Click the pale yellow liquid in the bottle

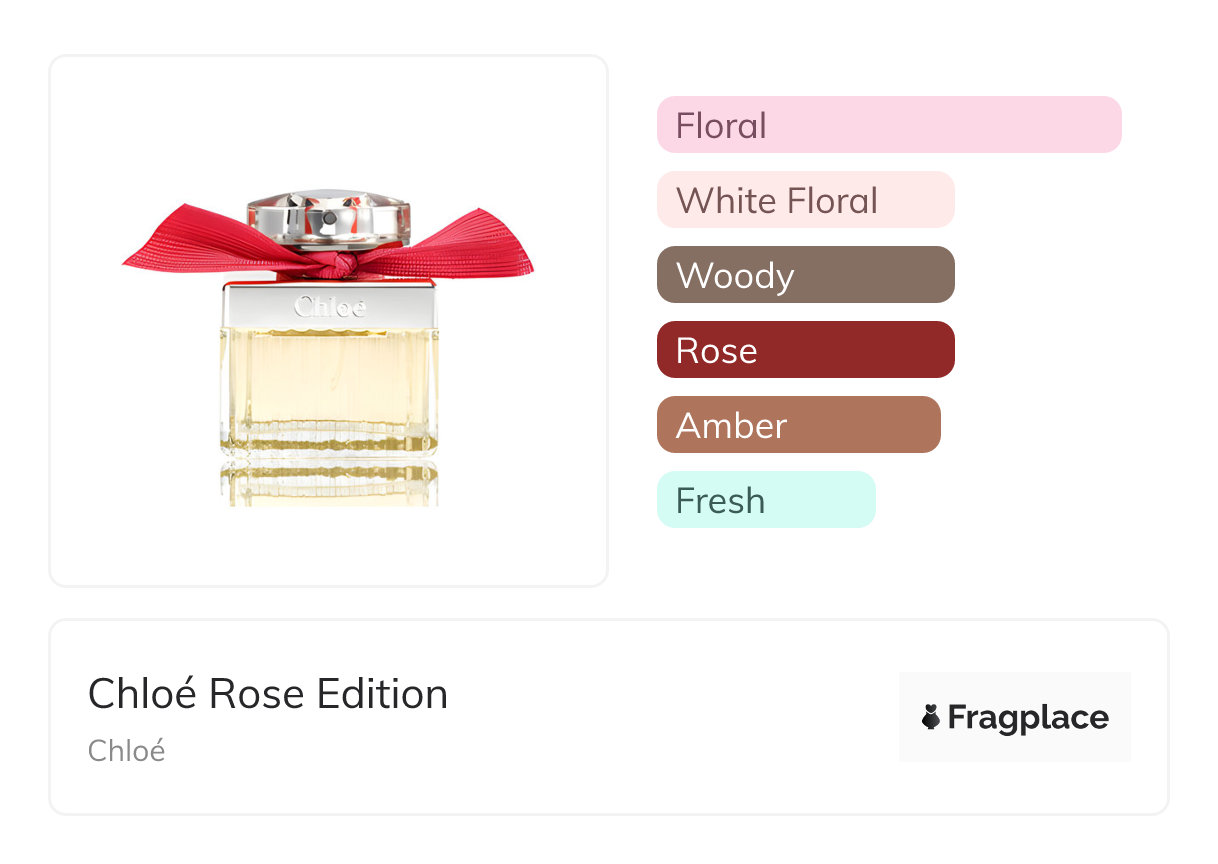click(x=328, y=380)
